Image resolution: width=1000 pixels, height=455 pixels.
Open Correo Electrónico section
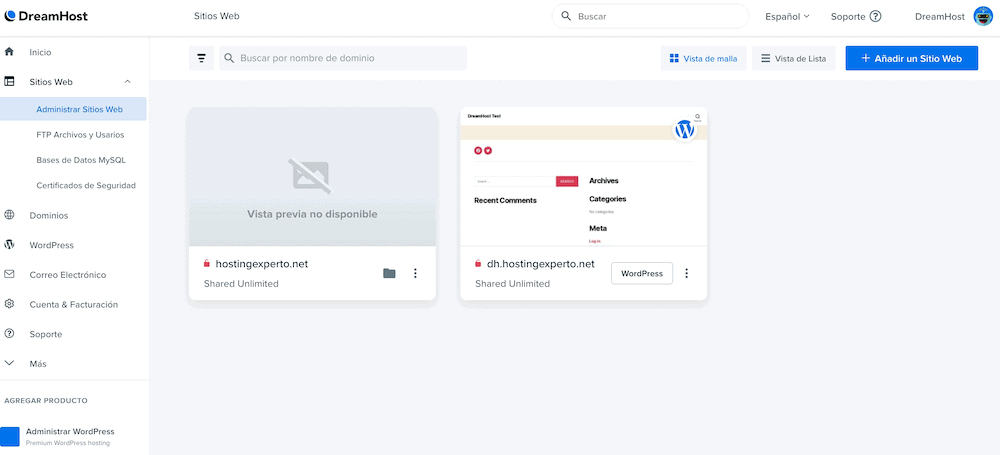68,275
